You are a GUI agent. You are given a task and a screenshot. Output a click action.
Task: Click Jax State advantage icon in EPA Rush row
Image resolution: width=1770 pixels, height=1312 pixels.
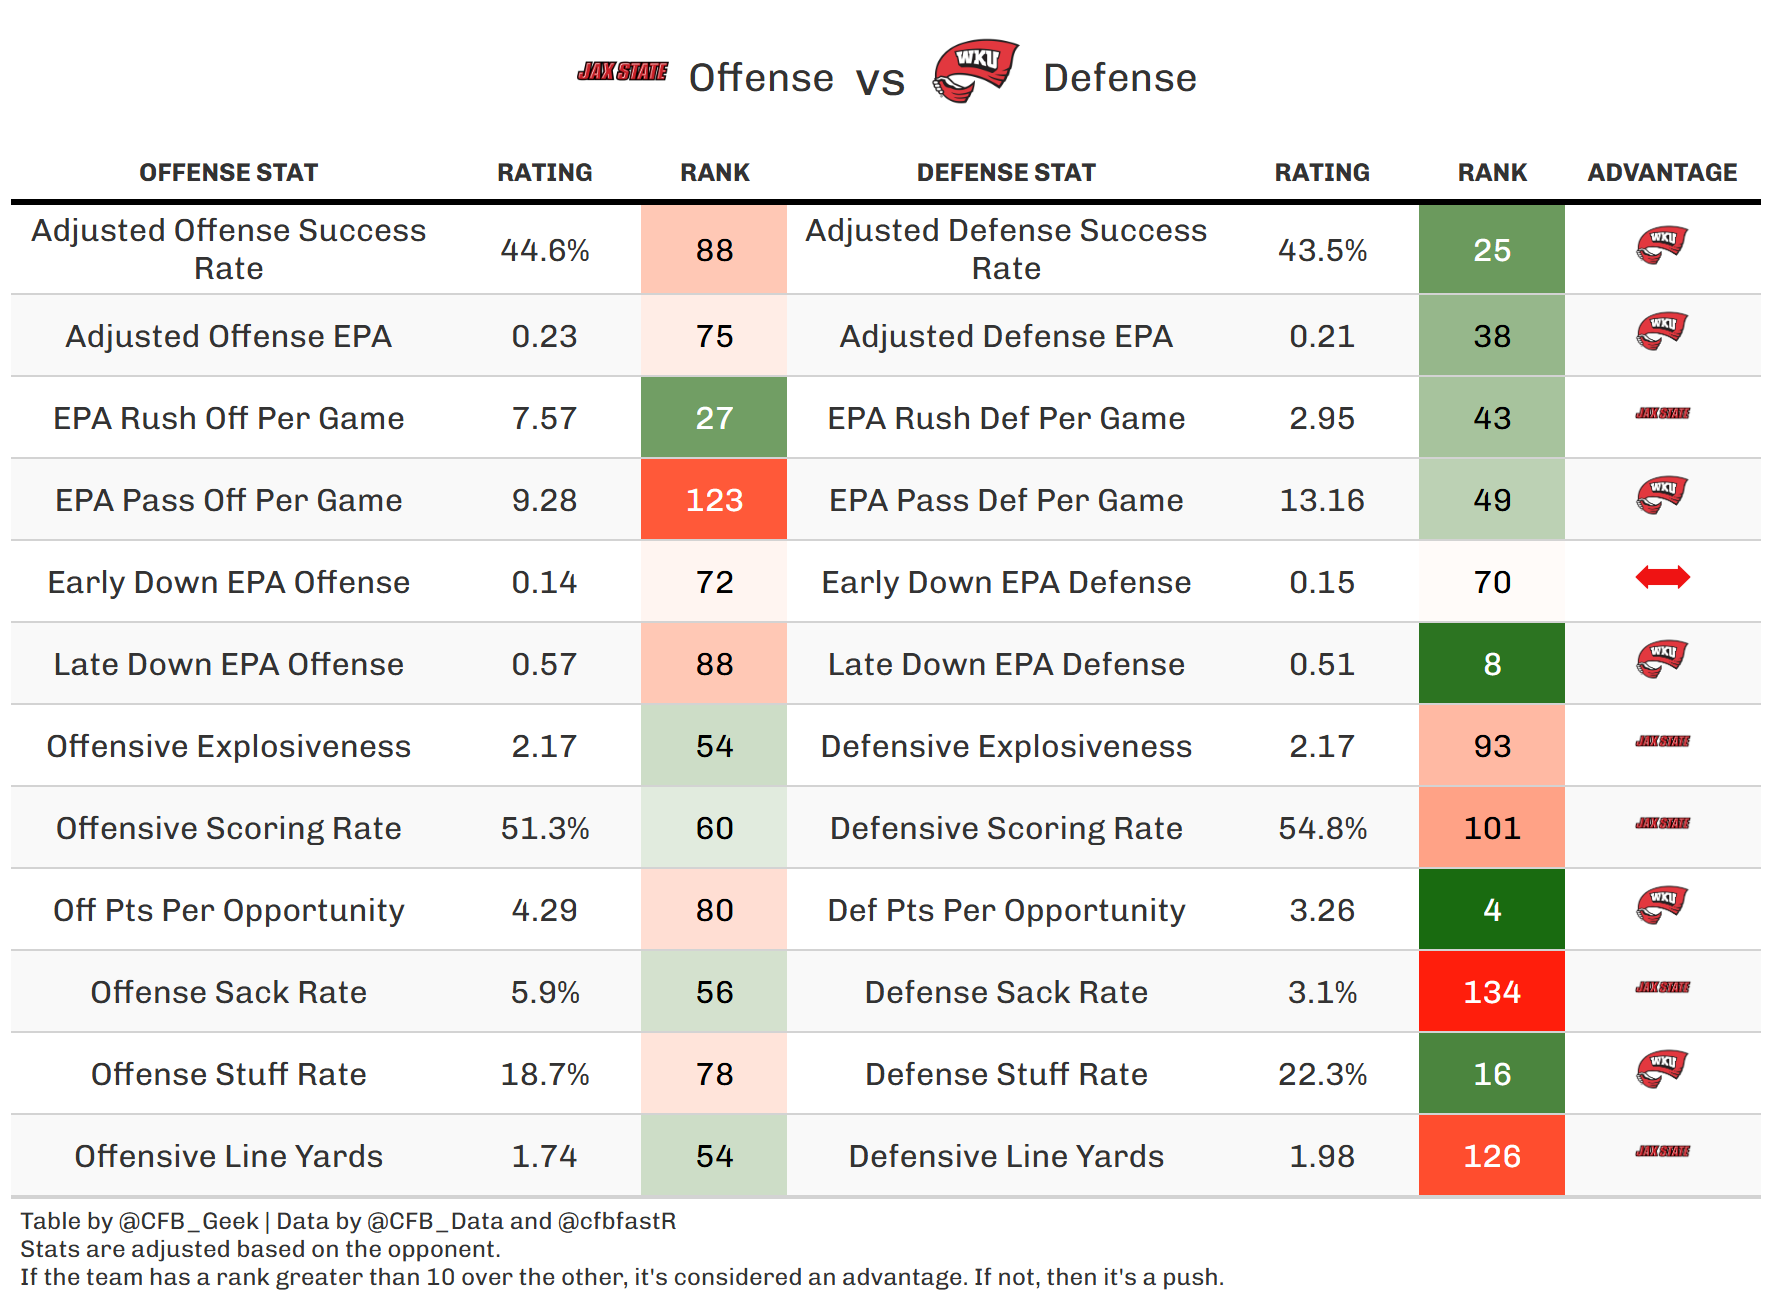tap(1662, 413)
